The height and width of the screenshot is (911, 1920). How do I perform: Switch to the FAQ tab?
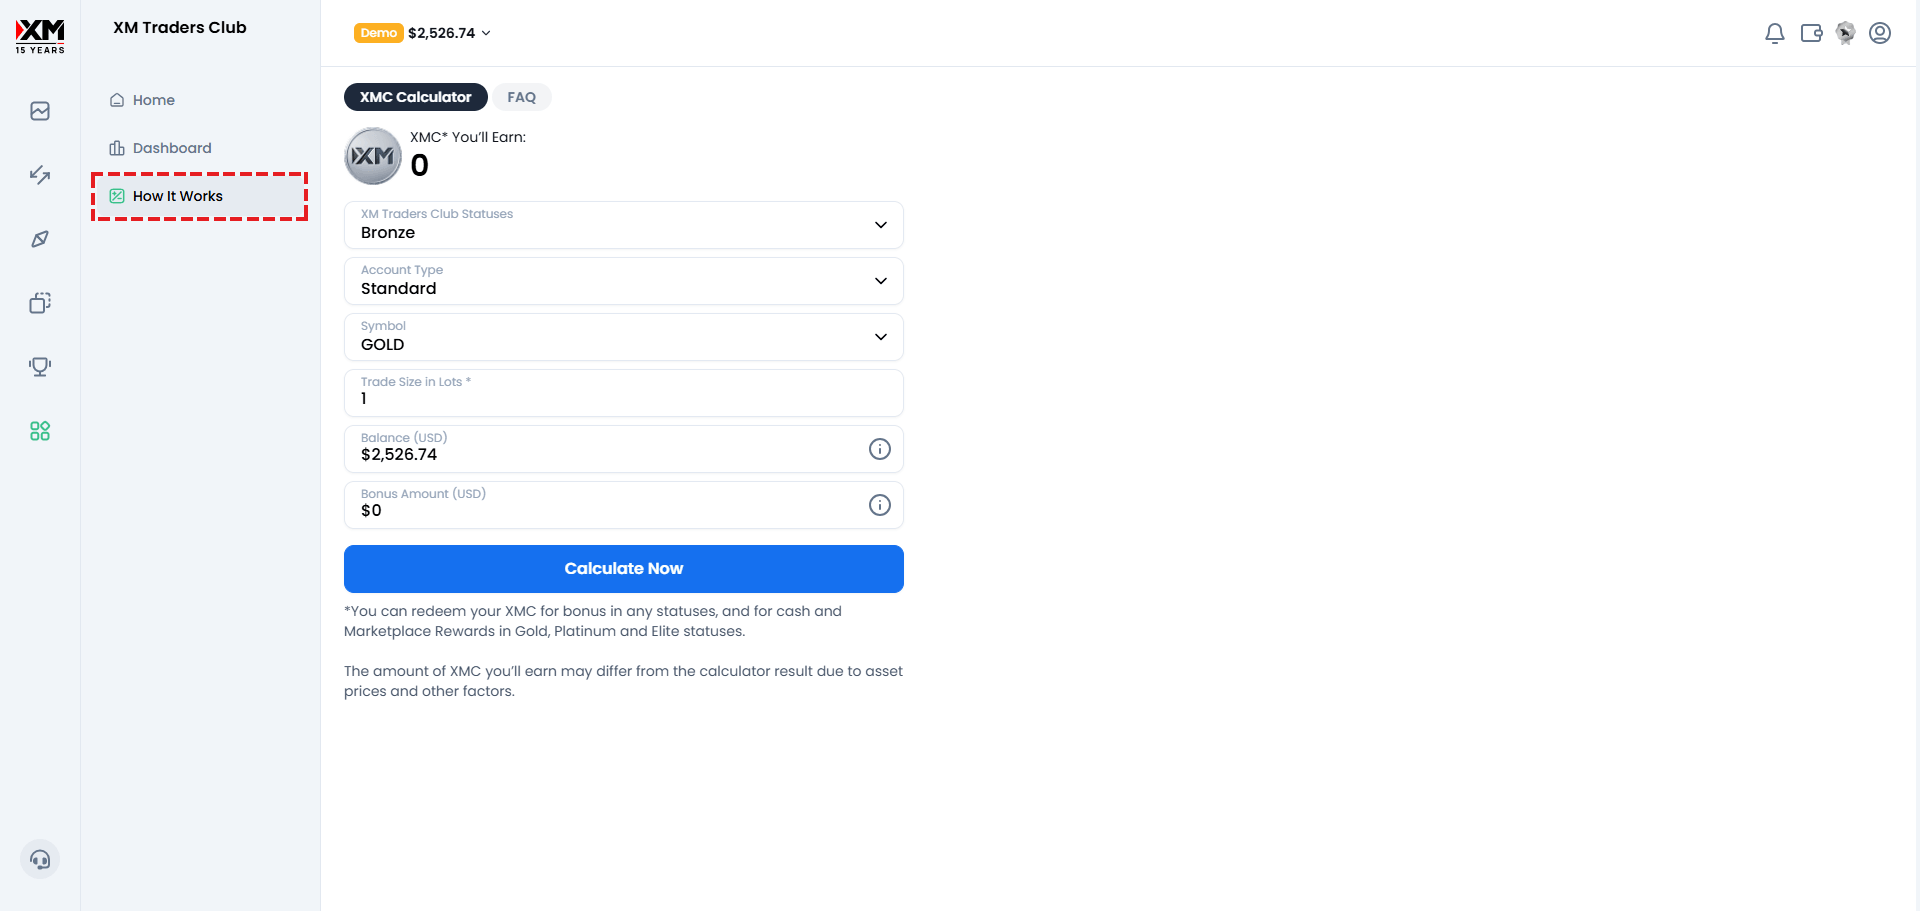(521, 97)
